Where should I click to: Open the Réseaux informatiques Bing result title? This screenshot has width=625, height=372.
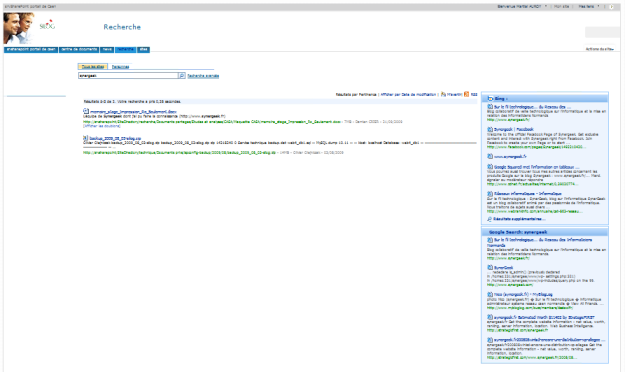(x=527, y=193)
